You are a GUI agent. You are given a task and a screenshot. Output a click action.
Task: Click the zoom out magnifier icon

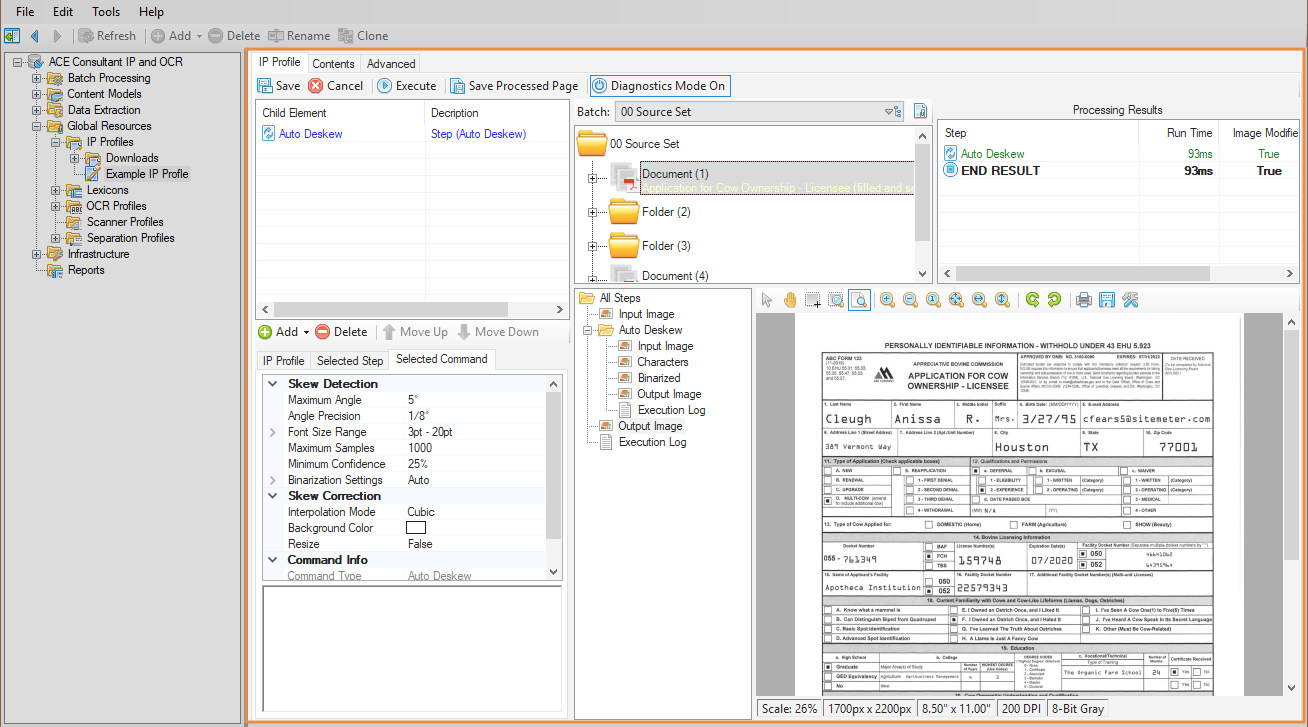[x=910, y=300]
